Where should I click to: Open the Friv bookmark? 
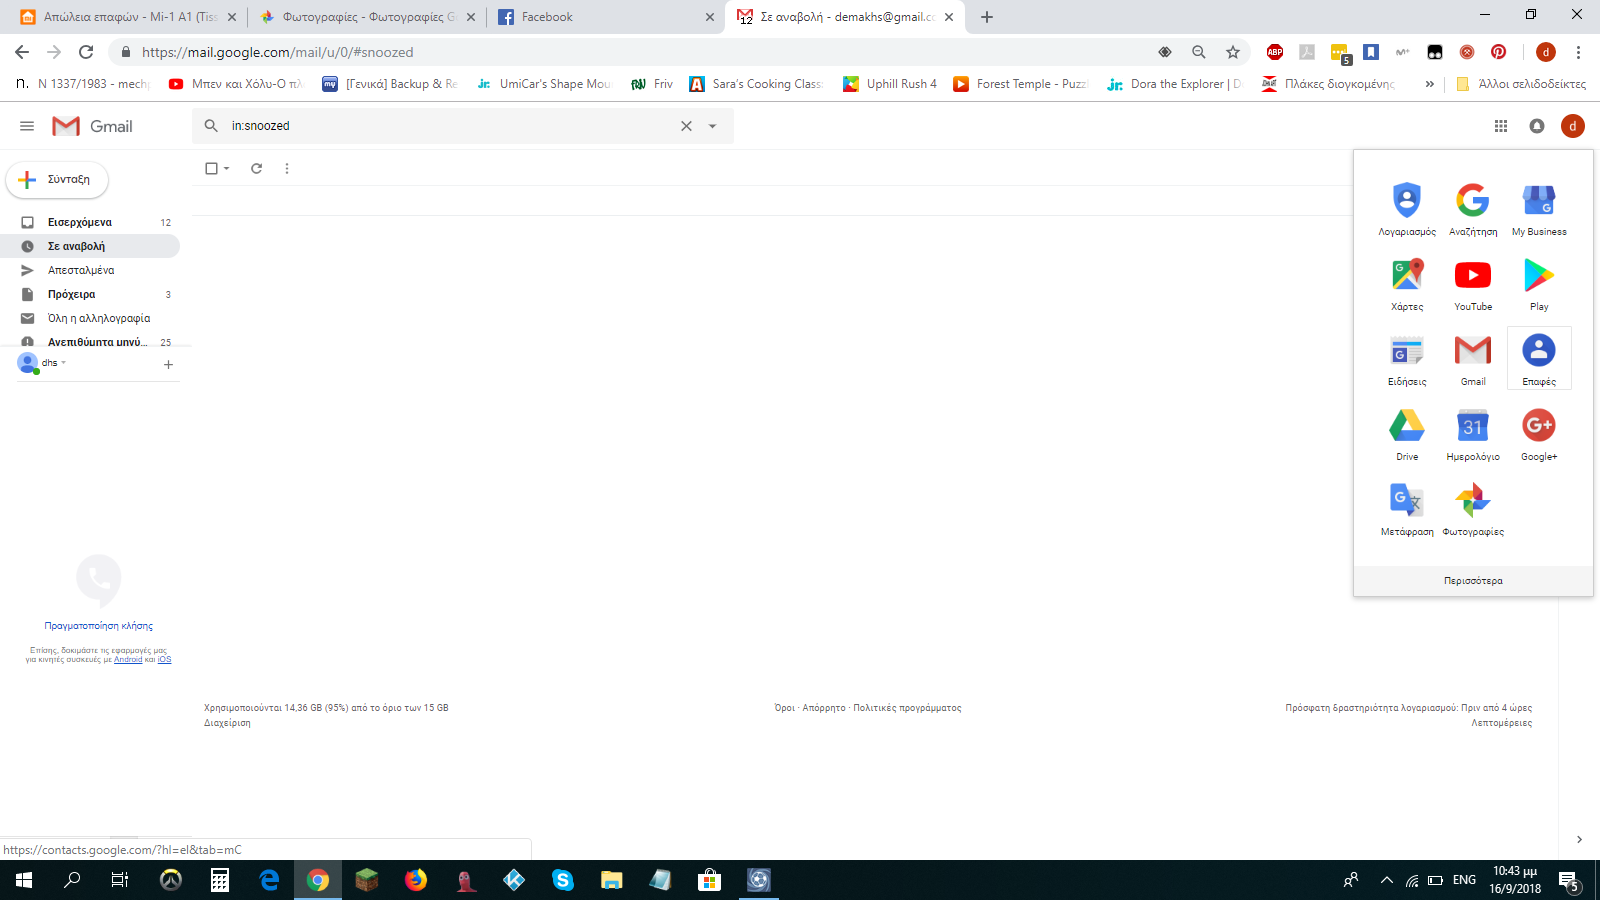click(x=652, y=84)
